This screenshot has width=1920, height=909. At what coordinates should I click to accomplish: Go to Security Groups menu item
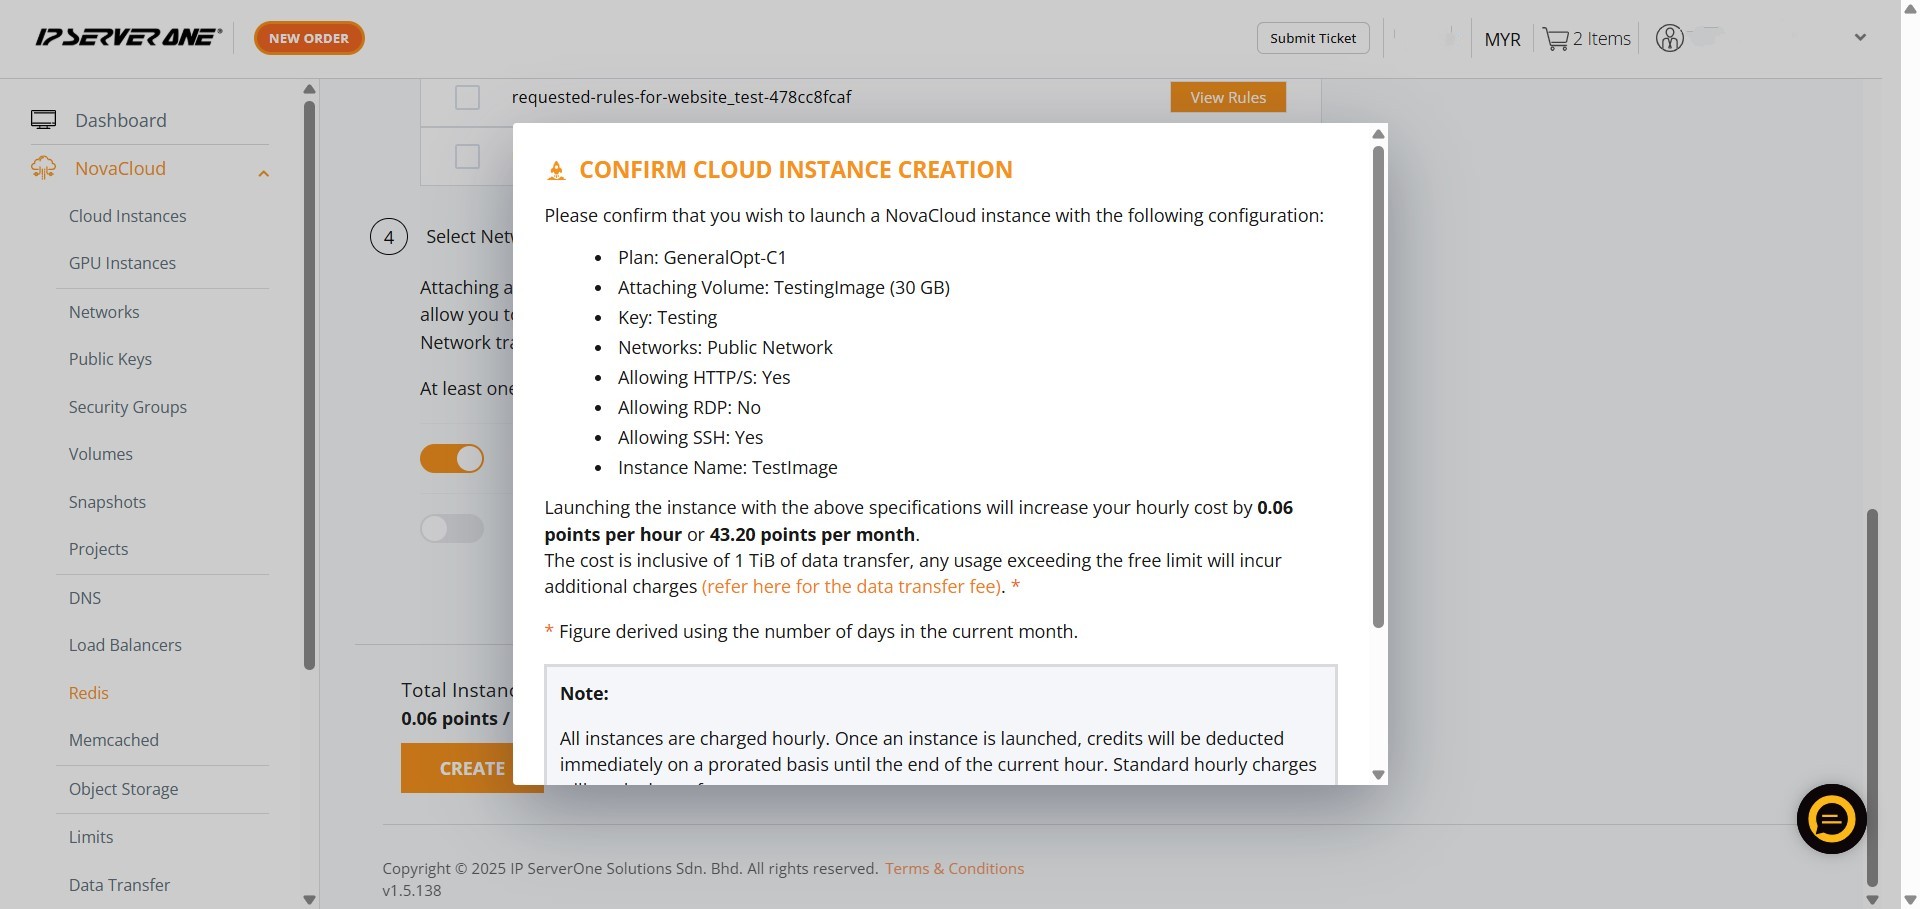[127, 407]
